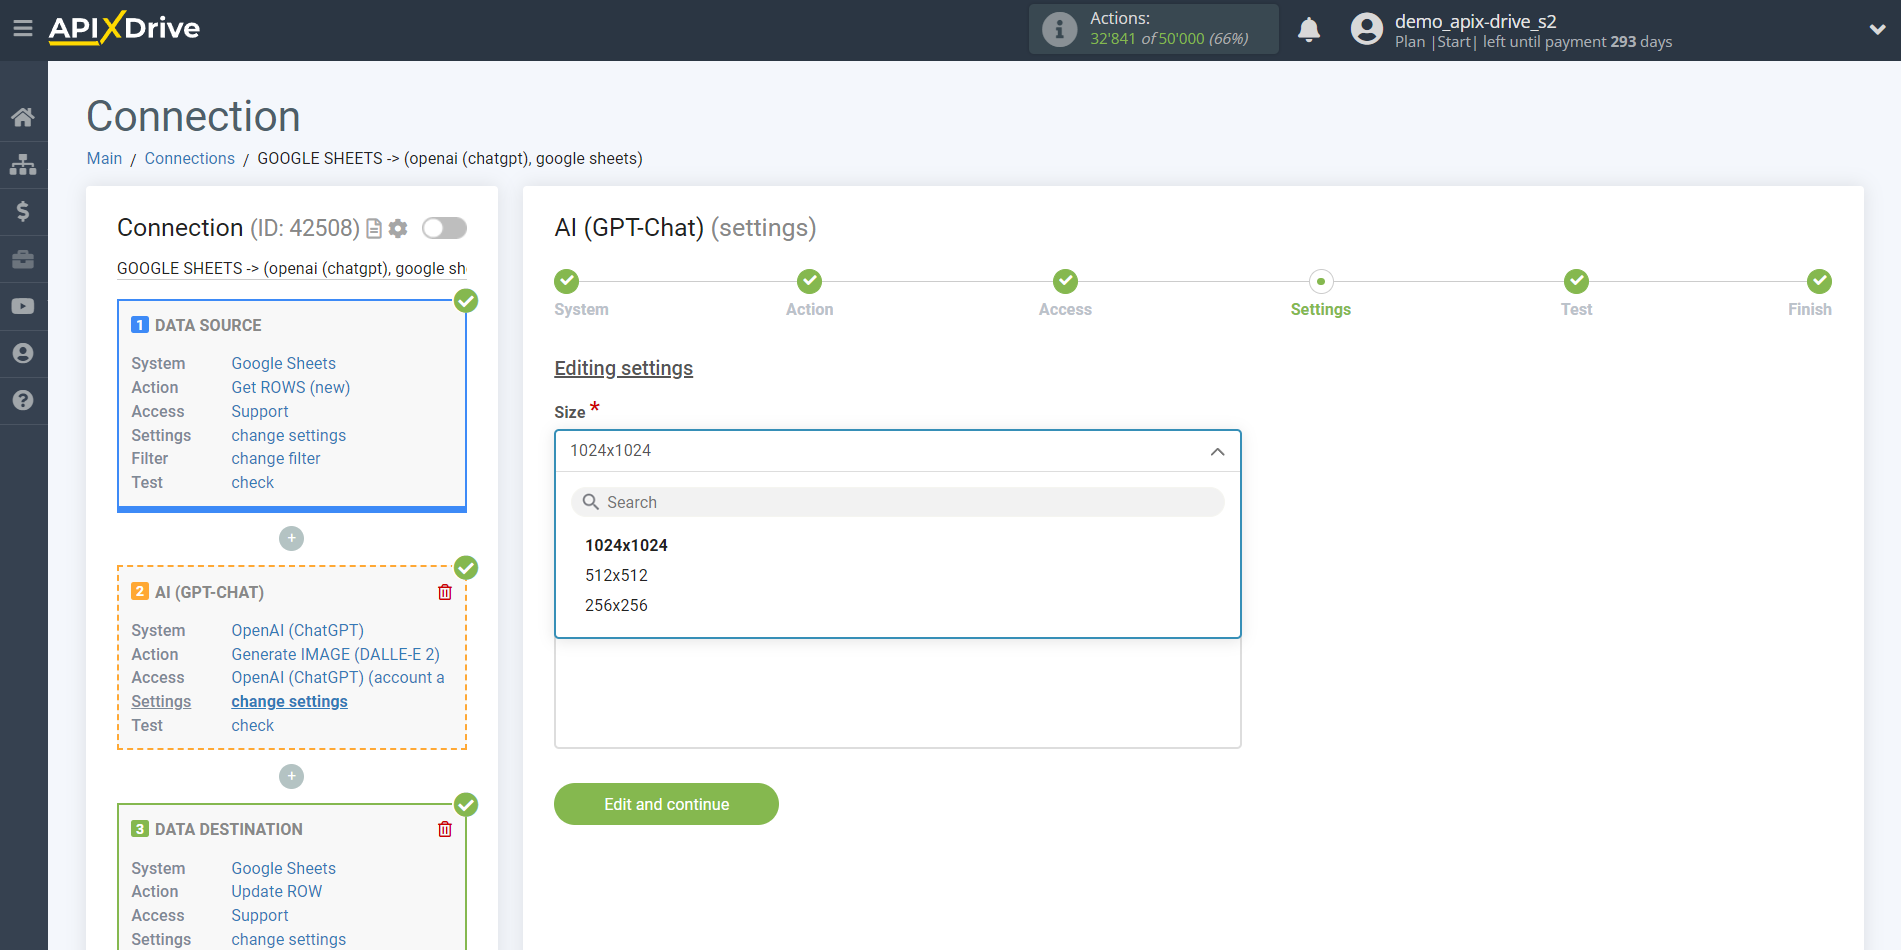Image resolution: width=1901 pixels, height=950 pixels.
Task: Open the YouTube video sidebar icon
Action: tap(23, 306)
